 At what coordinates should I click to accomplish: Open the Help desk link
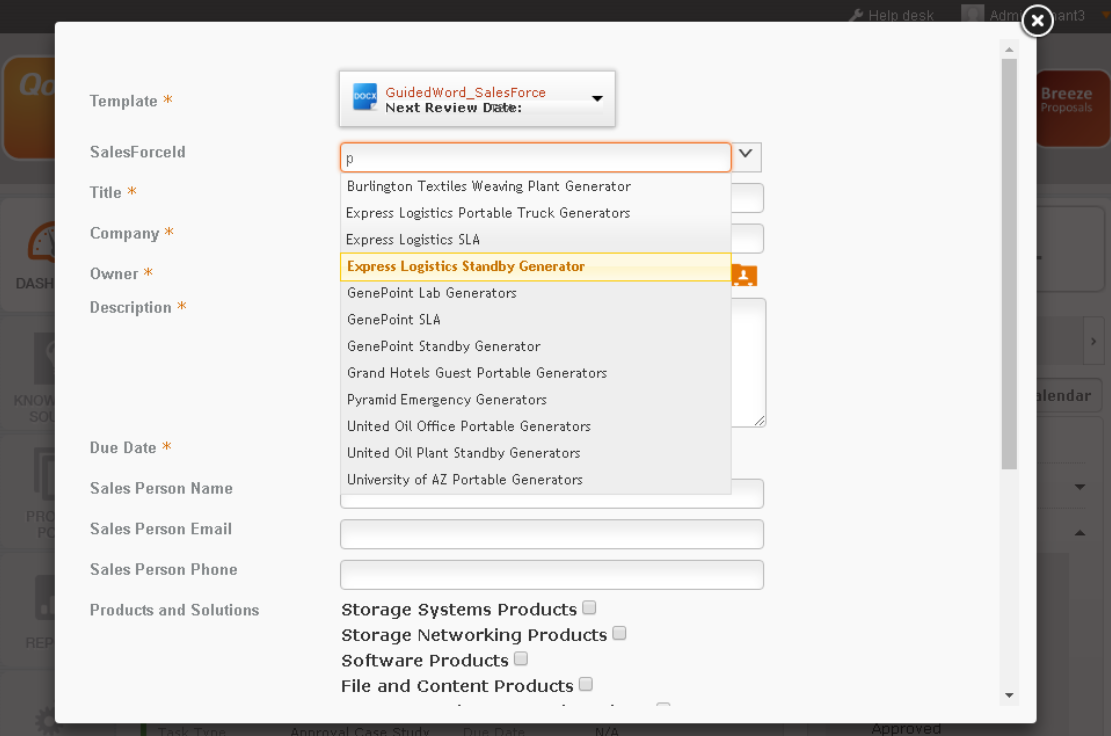click(x=901, y=16)
